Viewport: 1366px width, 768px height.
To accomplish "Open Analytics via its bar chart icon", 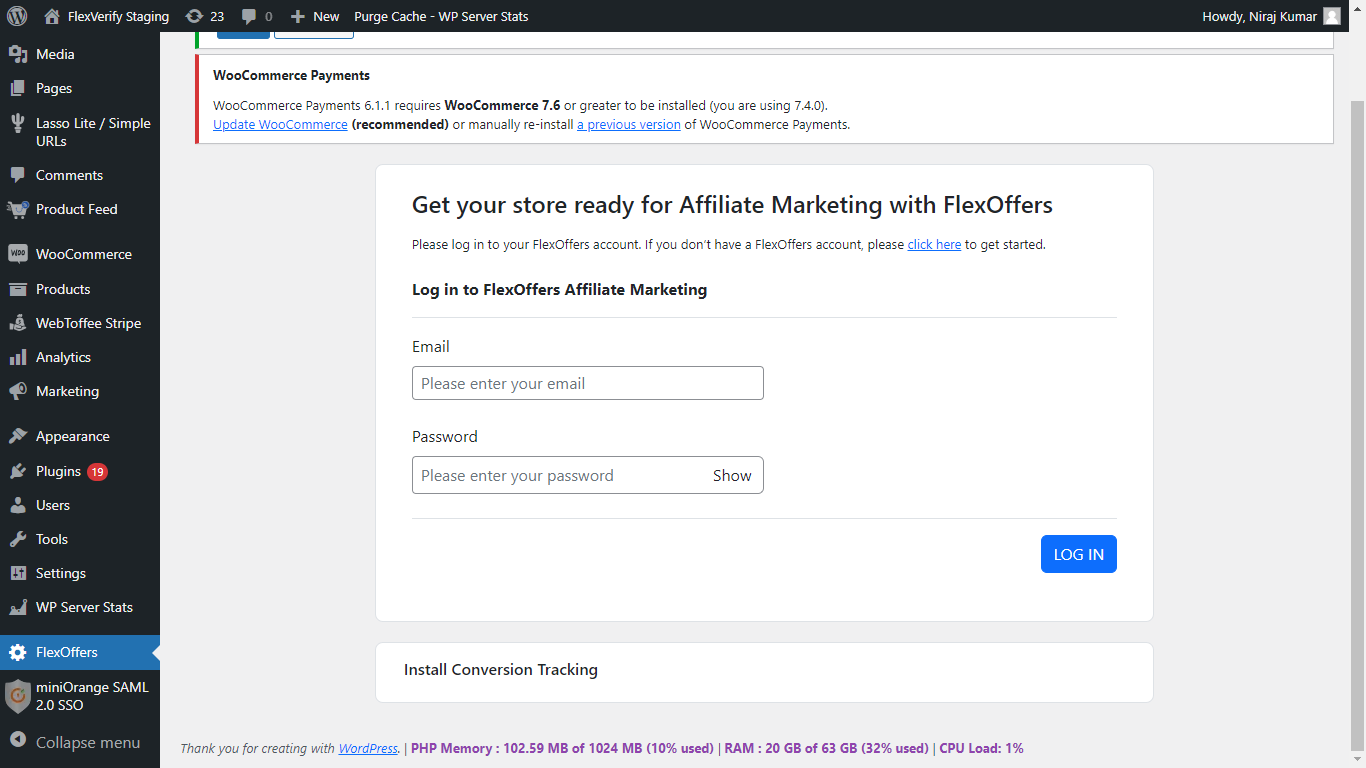I will [x=18, y=357].
